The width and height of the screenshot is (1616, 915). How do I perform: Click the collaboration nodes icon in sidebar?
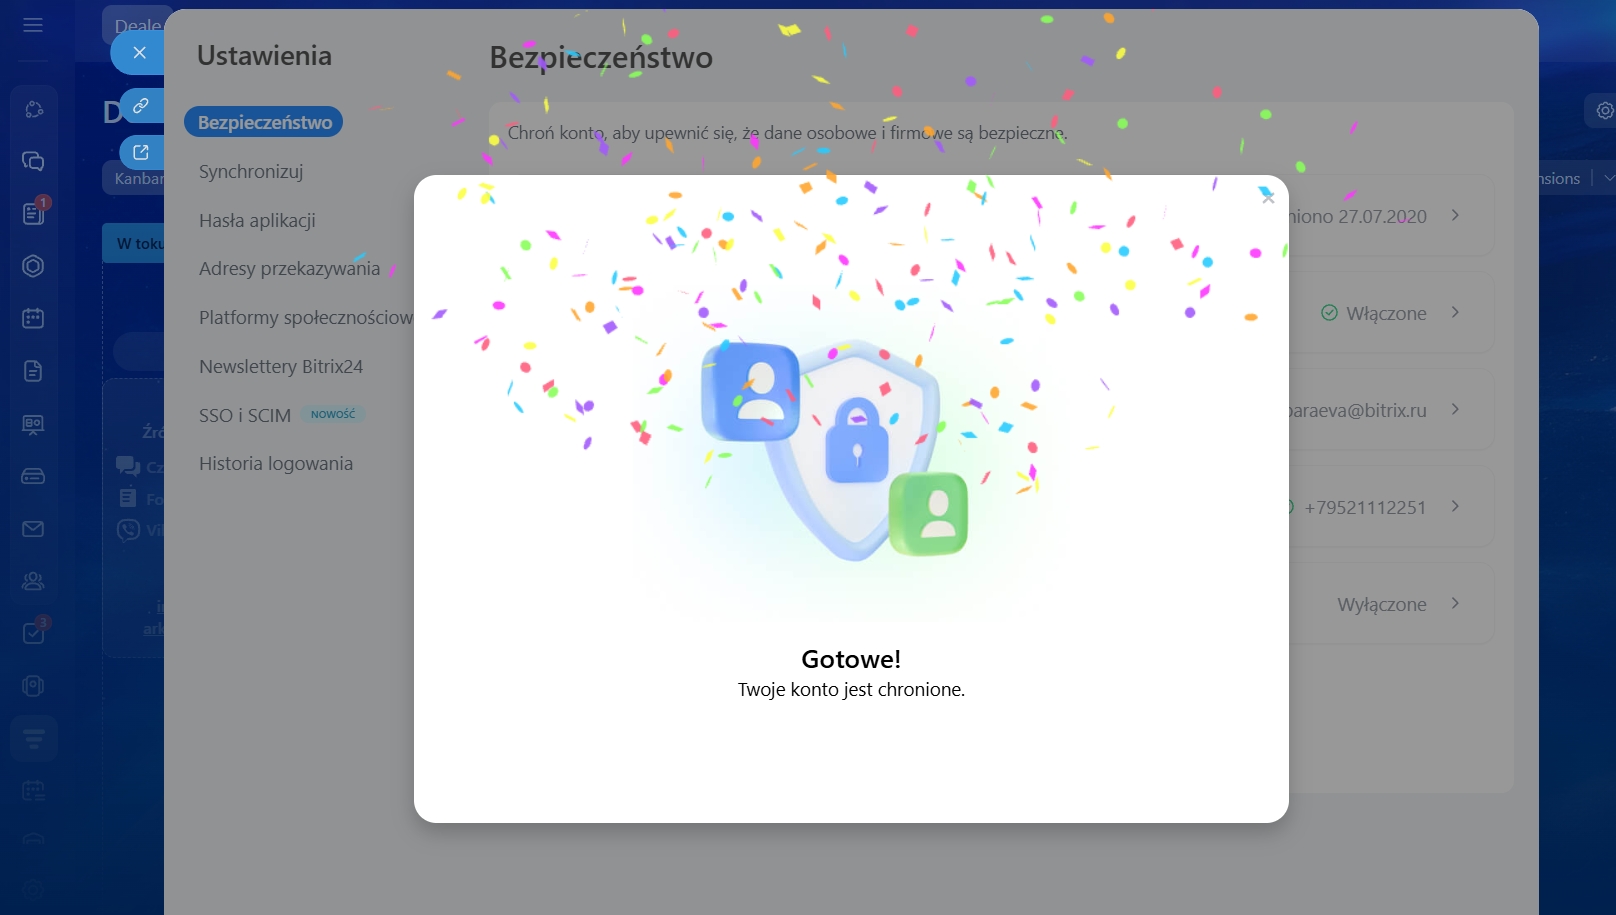33,109
